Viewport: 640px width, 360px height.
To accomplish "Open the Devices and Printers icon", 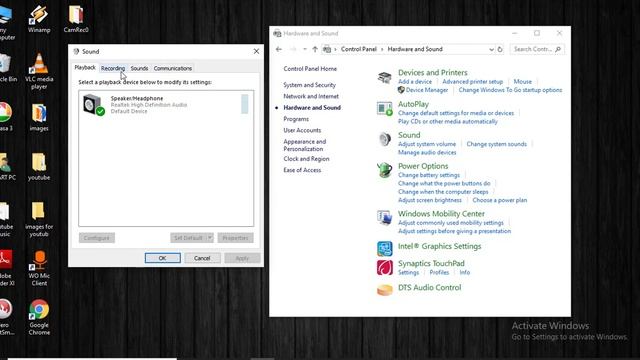I will [x=384, y=77].
